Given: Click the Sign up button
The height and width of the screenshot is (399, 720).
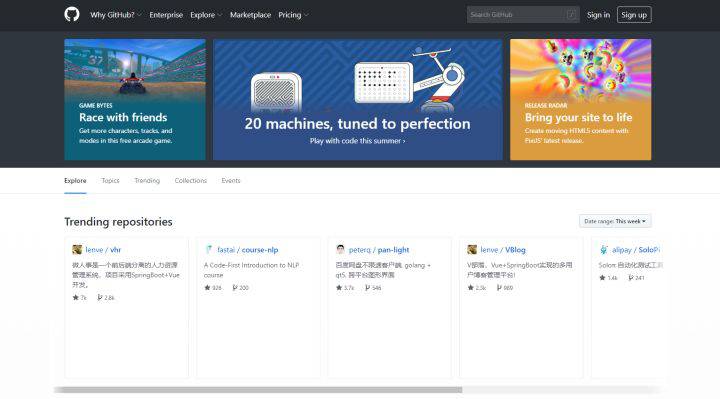Looking at the screenshot, I should pyautogui.click(x=634, y=15).
